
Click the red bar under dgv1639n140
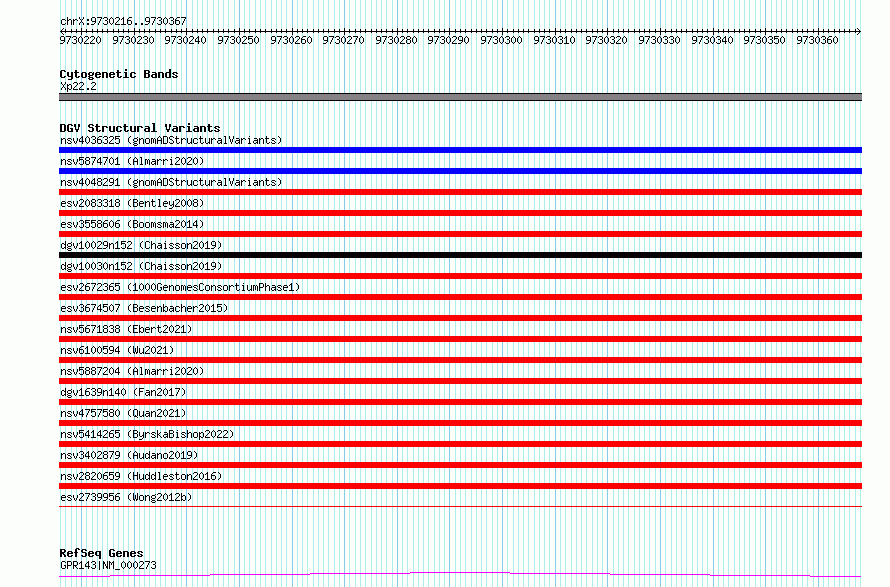[460, 402]
